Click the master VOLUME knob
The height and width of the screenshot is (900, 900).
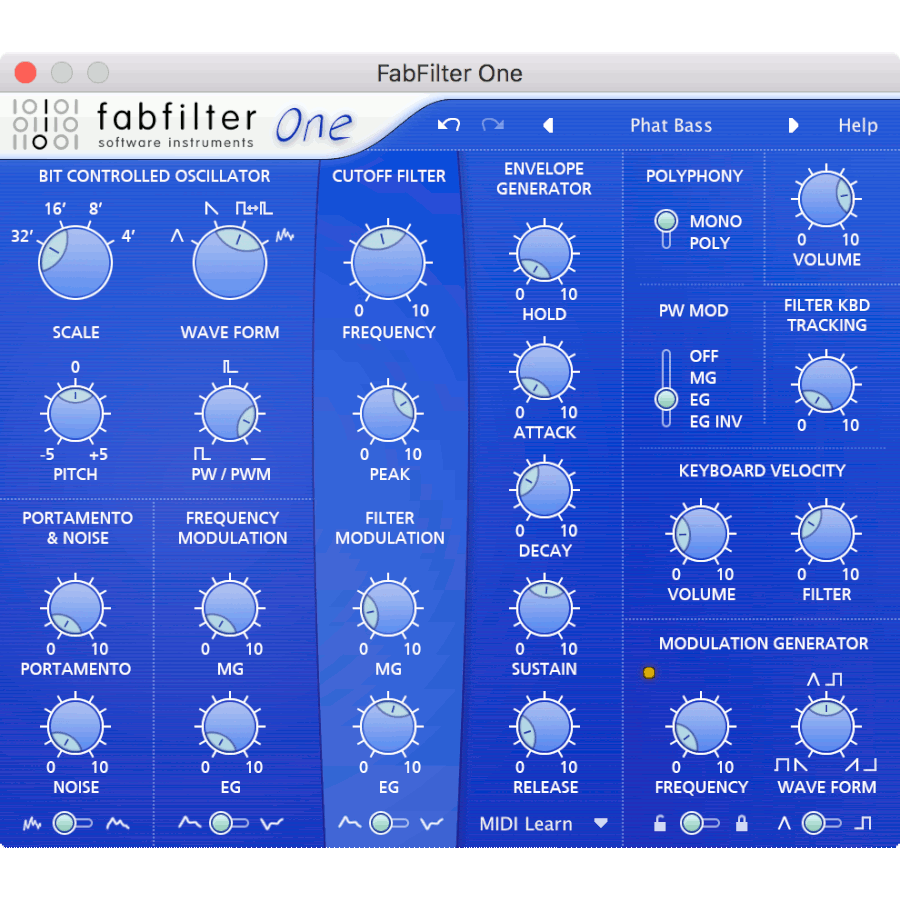pyautogui.click(x=827, y=199)
